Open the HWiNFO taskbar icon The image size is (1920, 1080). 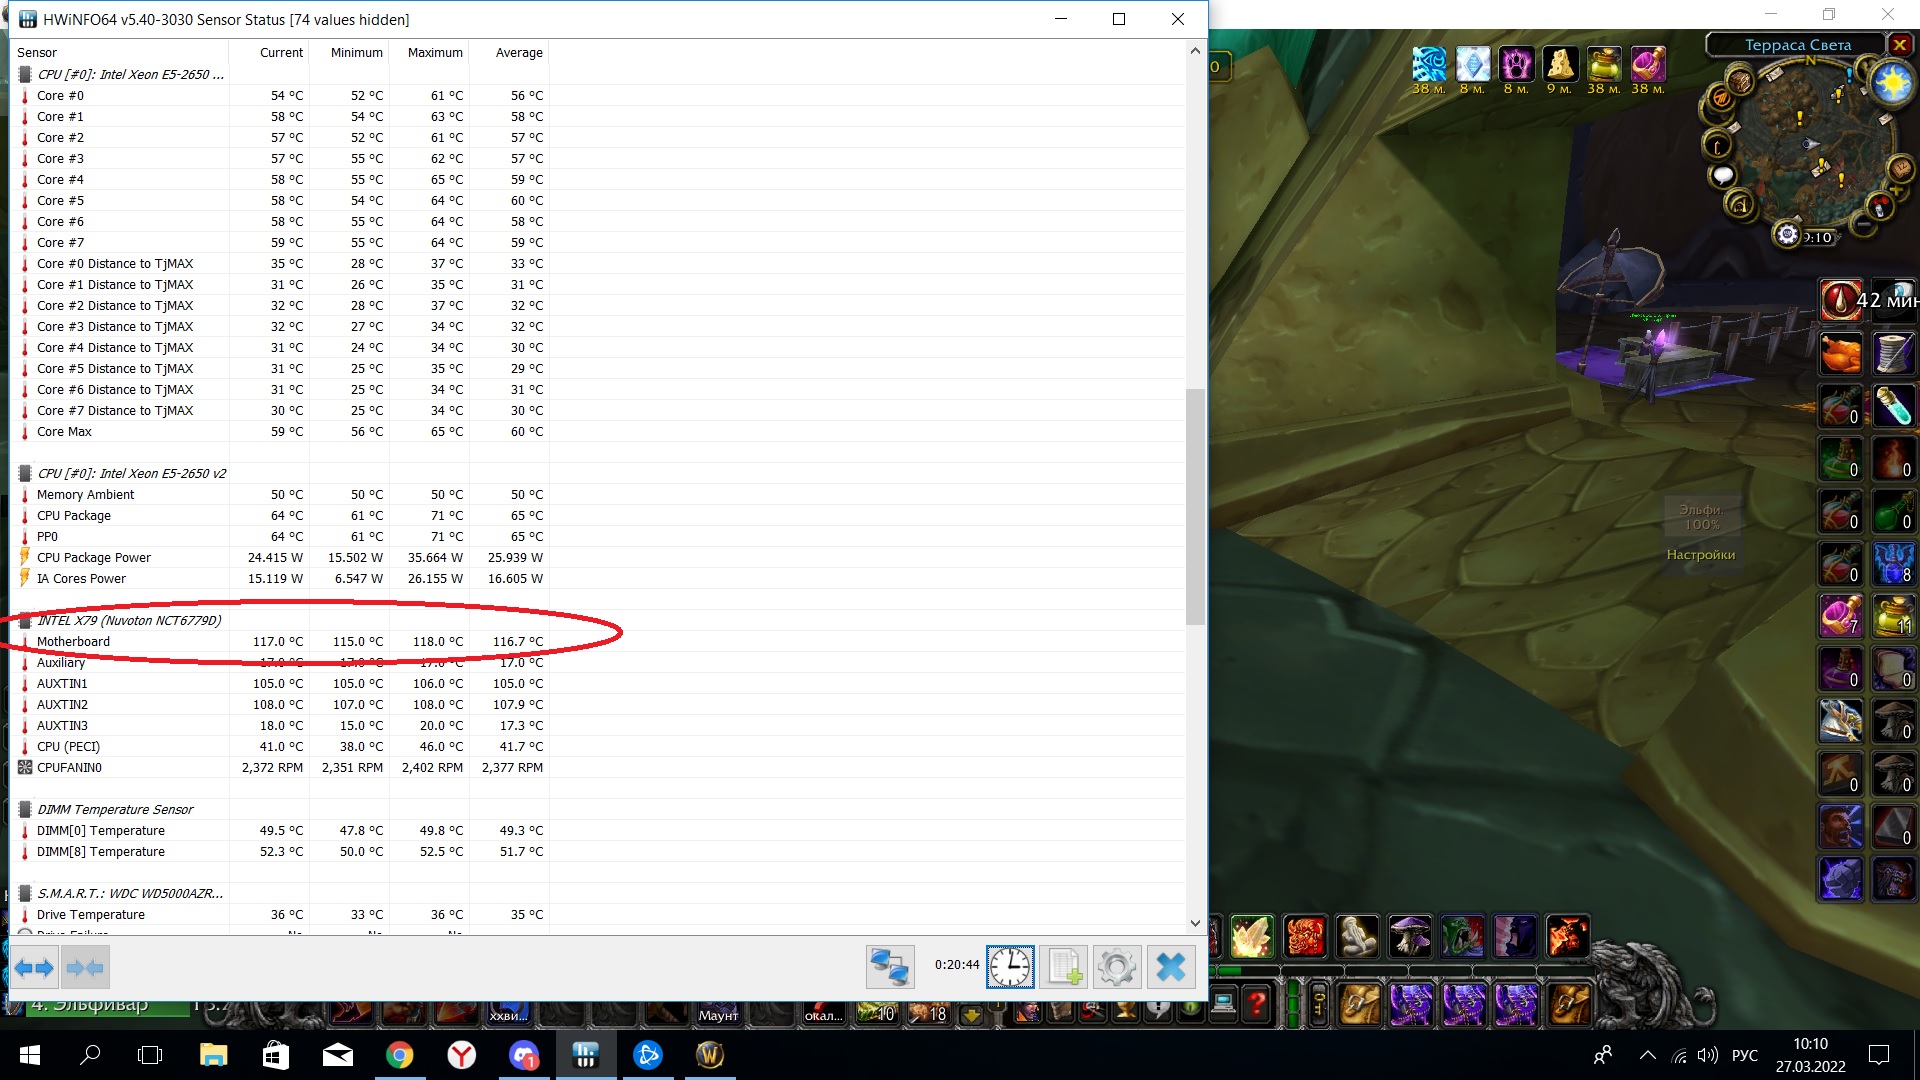point(586,1055)
